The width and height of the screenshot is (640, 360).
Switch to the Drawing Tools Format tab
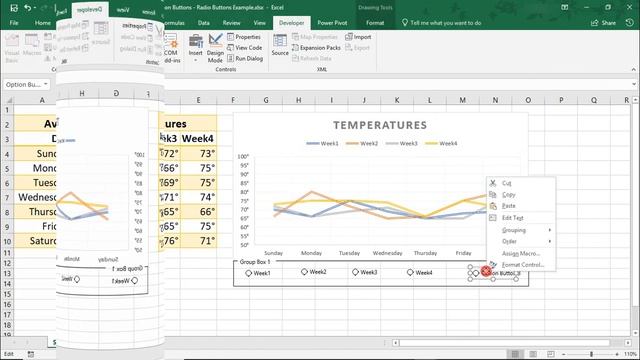point(375,23)
